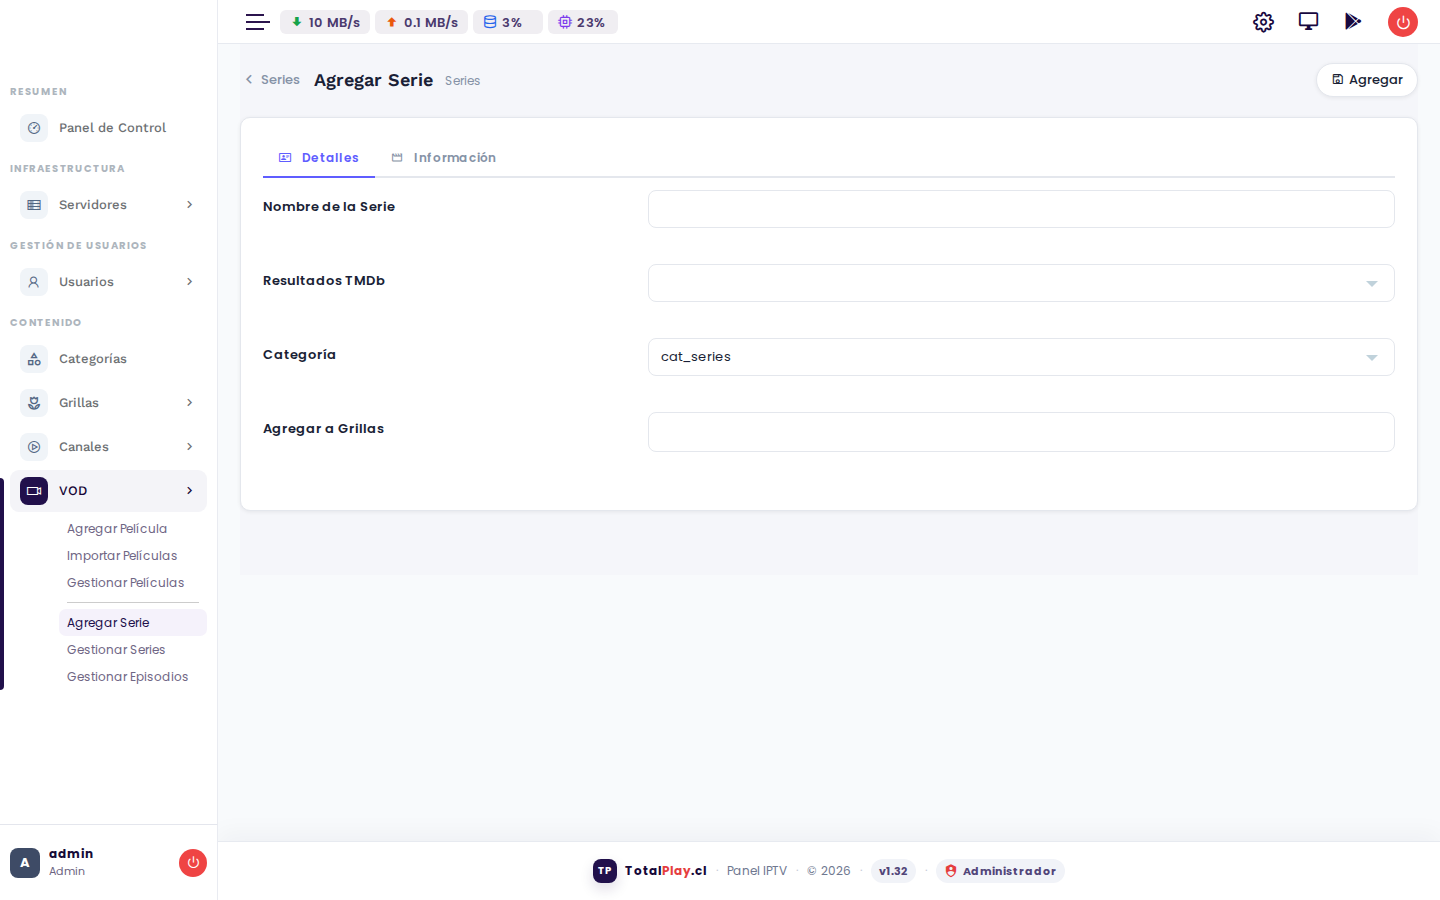Image resolution: width=1440 pixels, height=900 pixels.
Task: Click the red power button in header
Action: pyautogui.click(x=1403, y=22)
